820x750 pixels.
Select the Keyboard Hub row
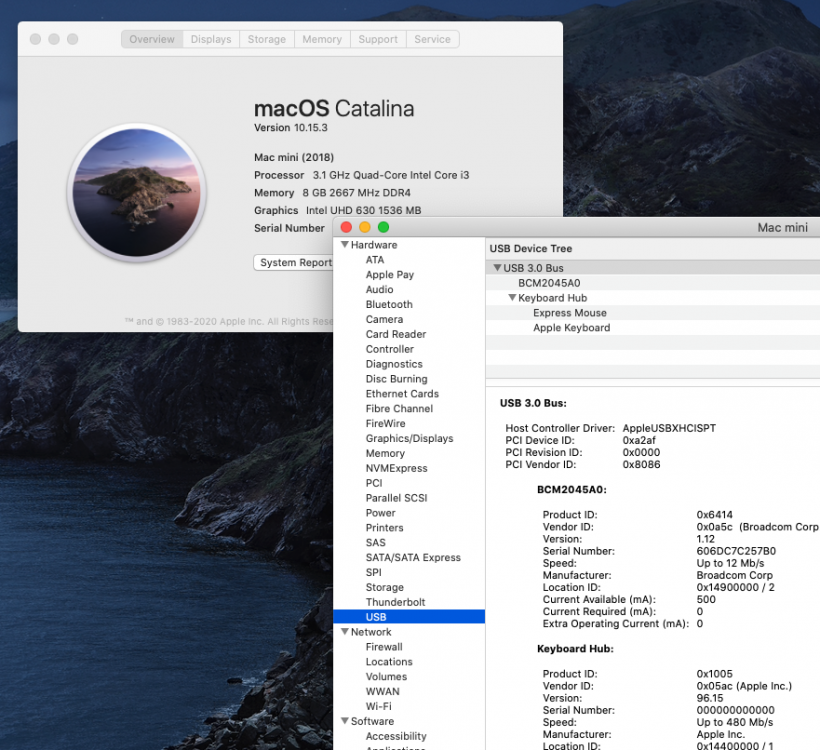pos(653,298)
